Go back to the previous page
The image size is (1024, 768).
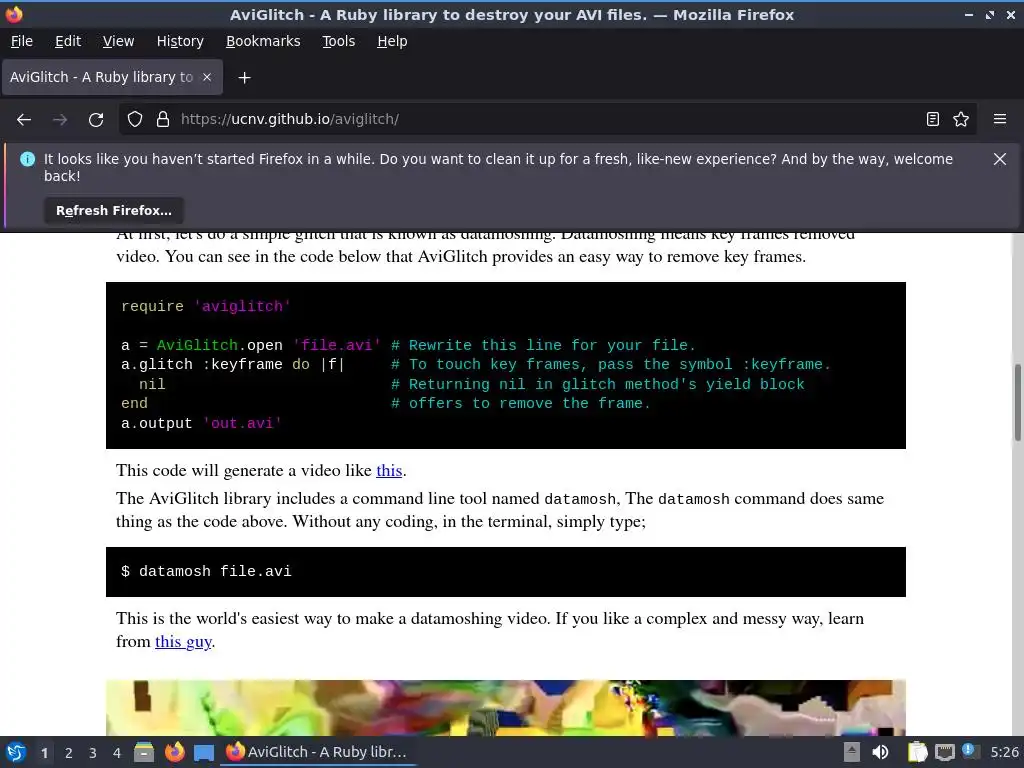24,120
